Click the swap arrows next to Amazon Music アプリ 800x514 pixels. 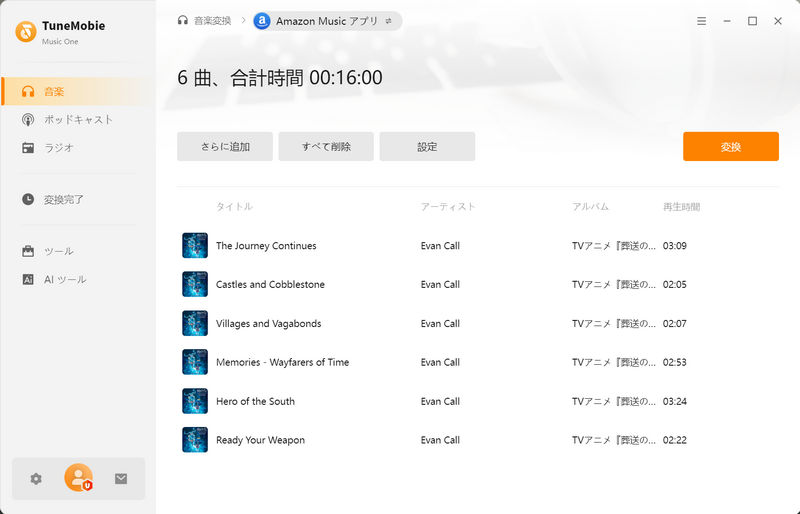[x=389, y=21]
